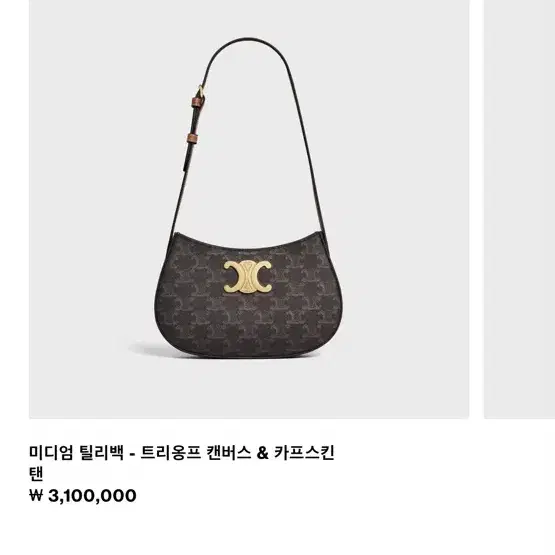The image size is (555, 555).
Task: Click the monogram canvas body below the clasp
Action: (x=248, y=319)
